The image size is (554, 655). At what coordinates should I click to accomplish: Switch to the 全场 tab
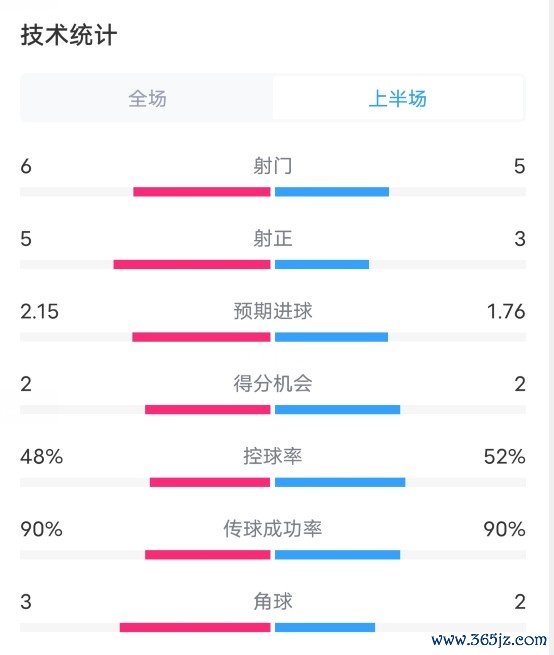[147, 99]
